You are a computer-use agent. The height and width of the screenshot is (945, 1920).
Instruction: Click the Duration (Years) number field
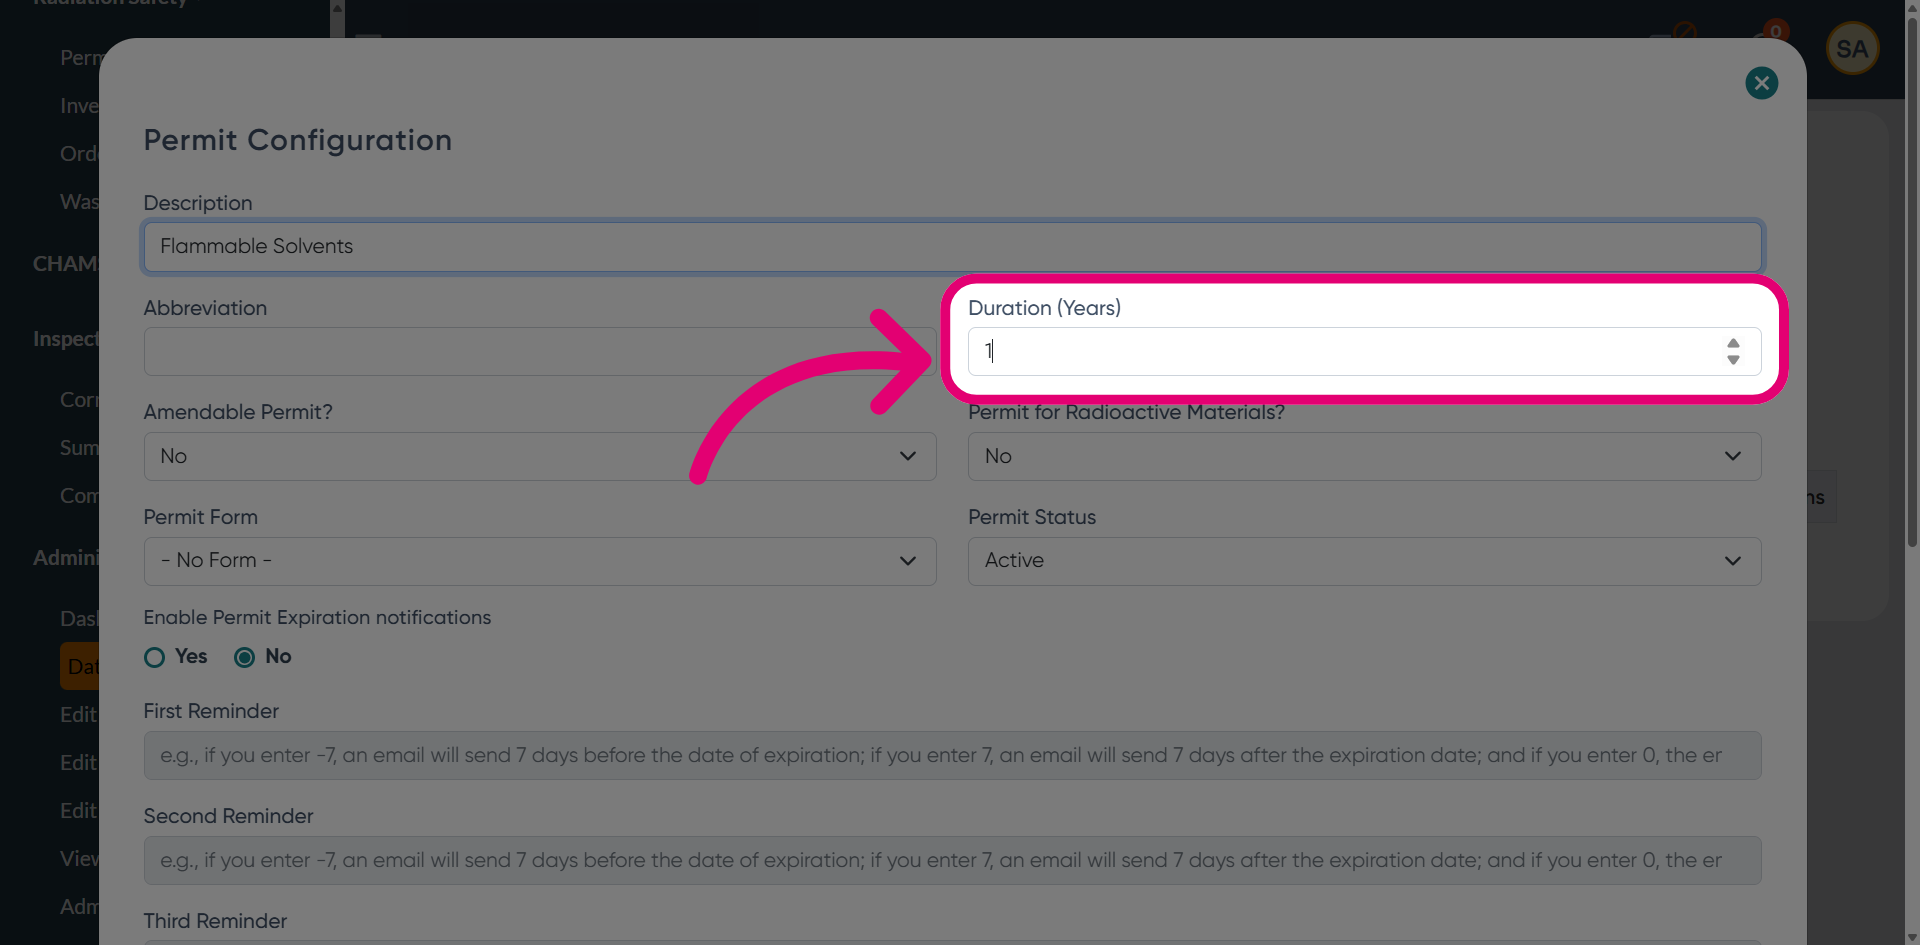pos(1364,352)
